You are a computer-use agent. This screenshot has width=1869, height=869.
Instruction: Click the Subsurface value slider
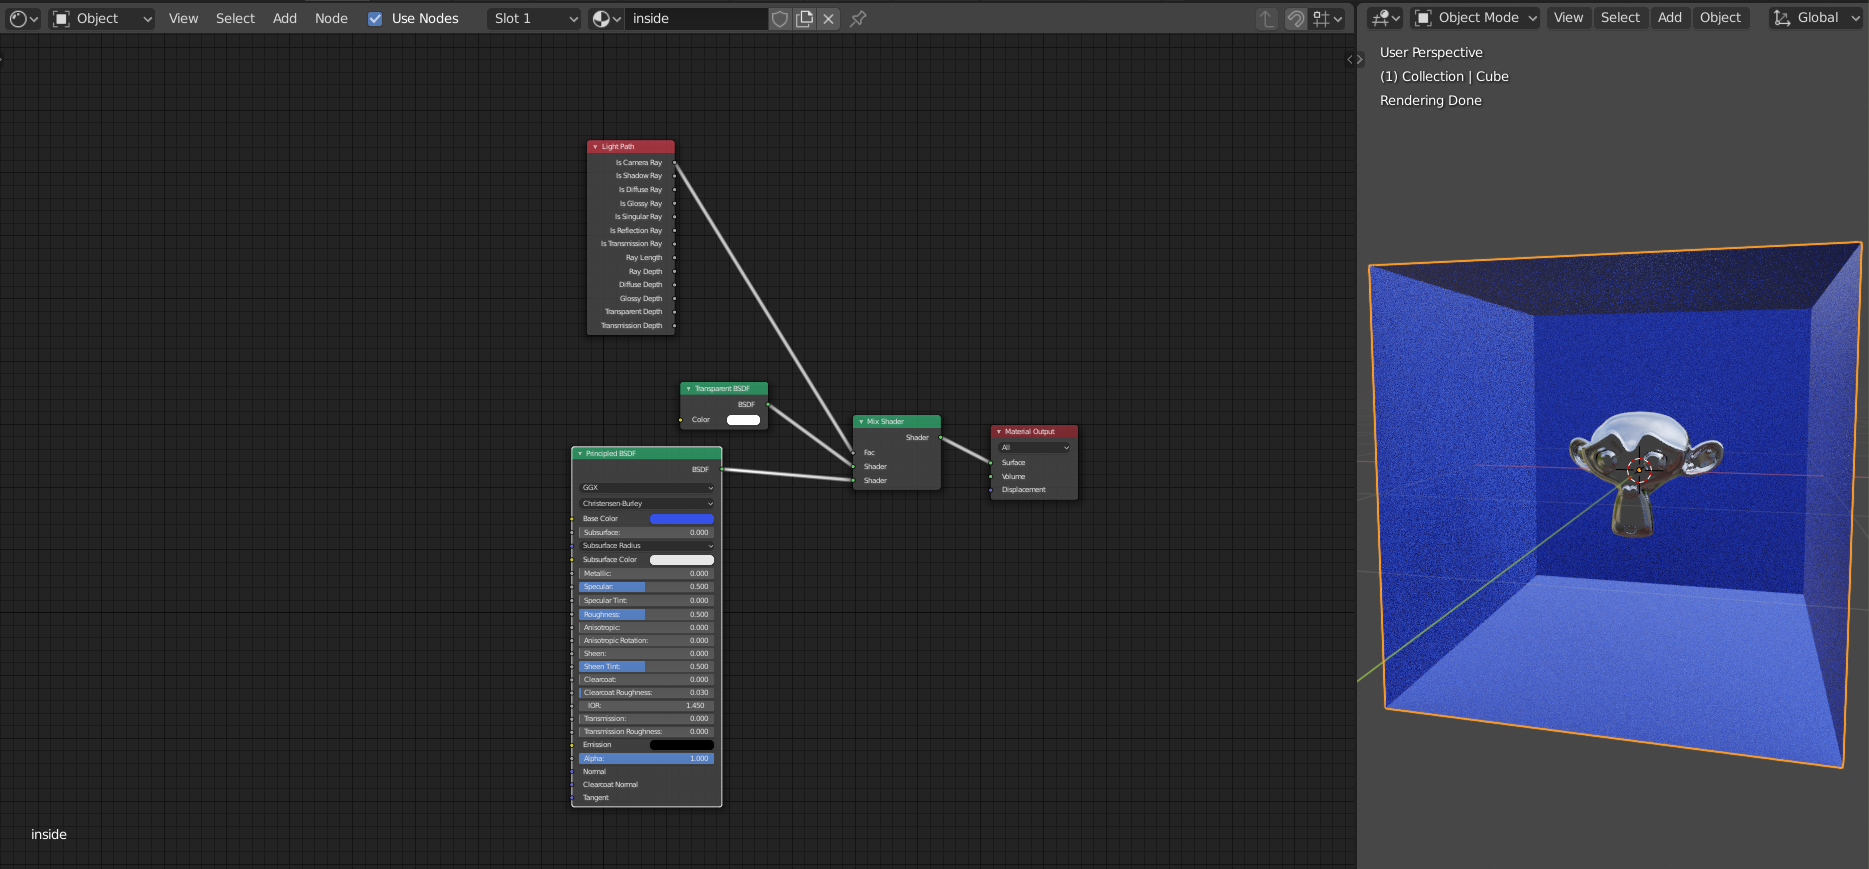(647, 533)
